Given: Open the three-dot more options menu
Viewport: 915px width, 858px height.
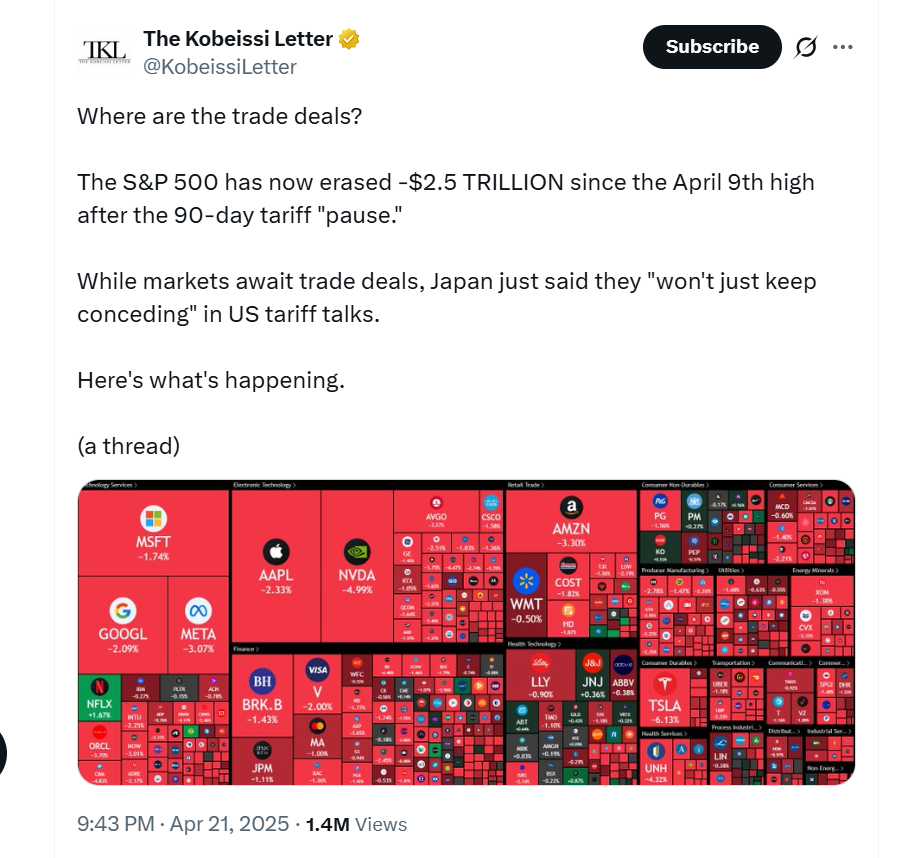Looking at the screenshot, I should tap(843, 47).
